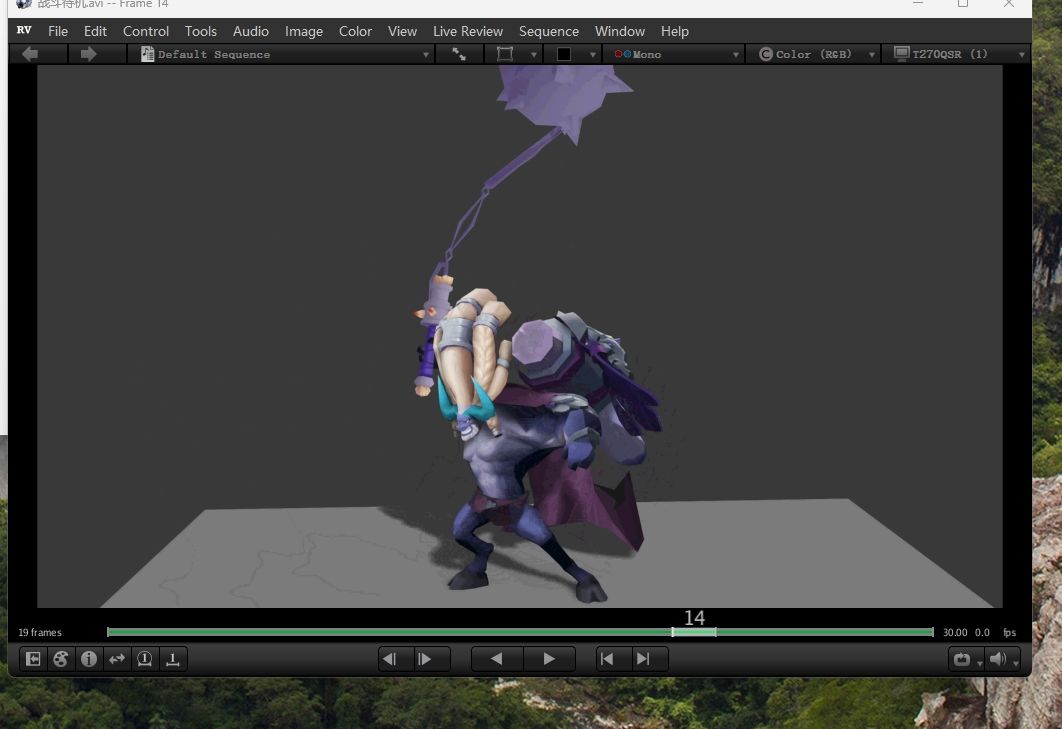The width and height of the screenshot is (1062, 729).
Task: Jump to the start marker
Action: tap(607, 659)
